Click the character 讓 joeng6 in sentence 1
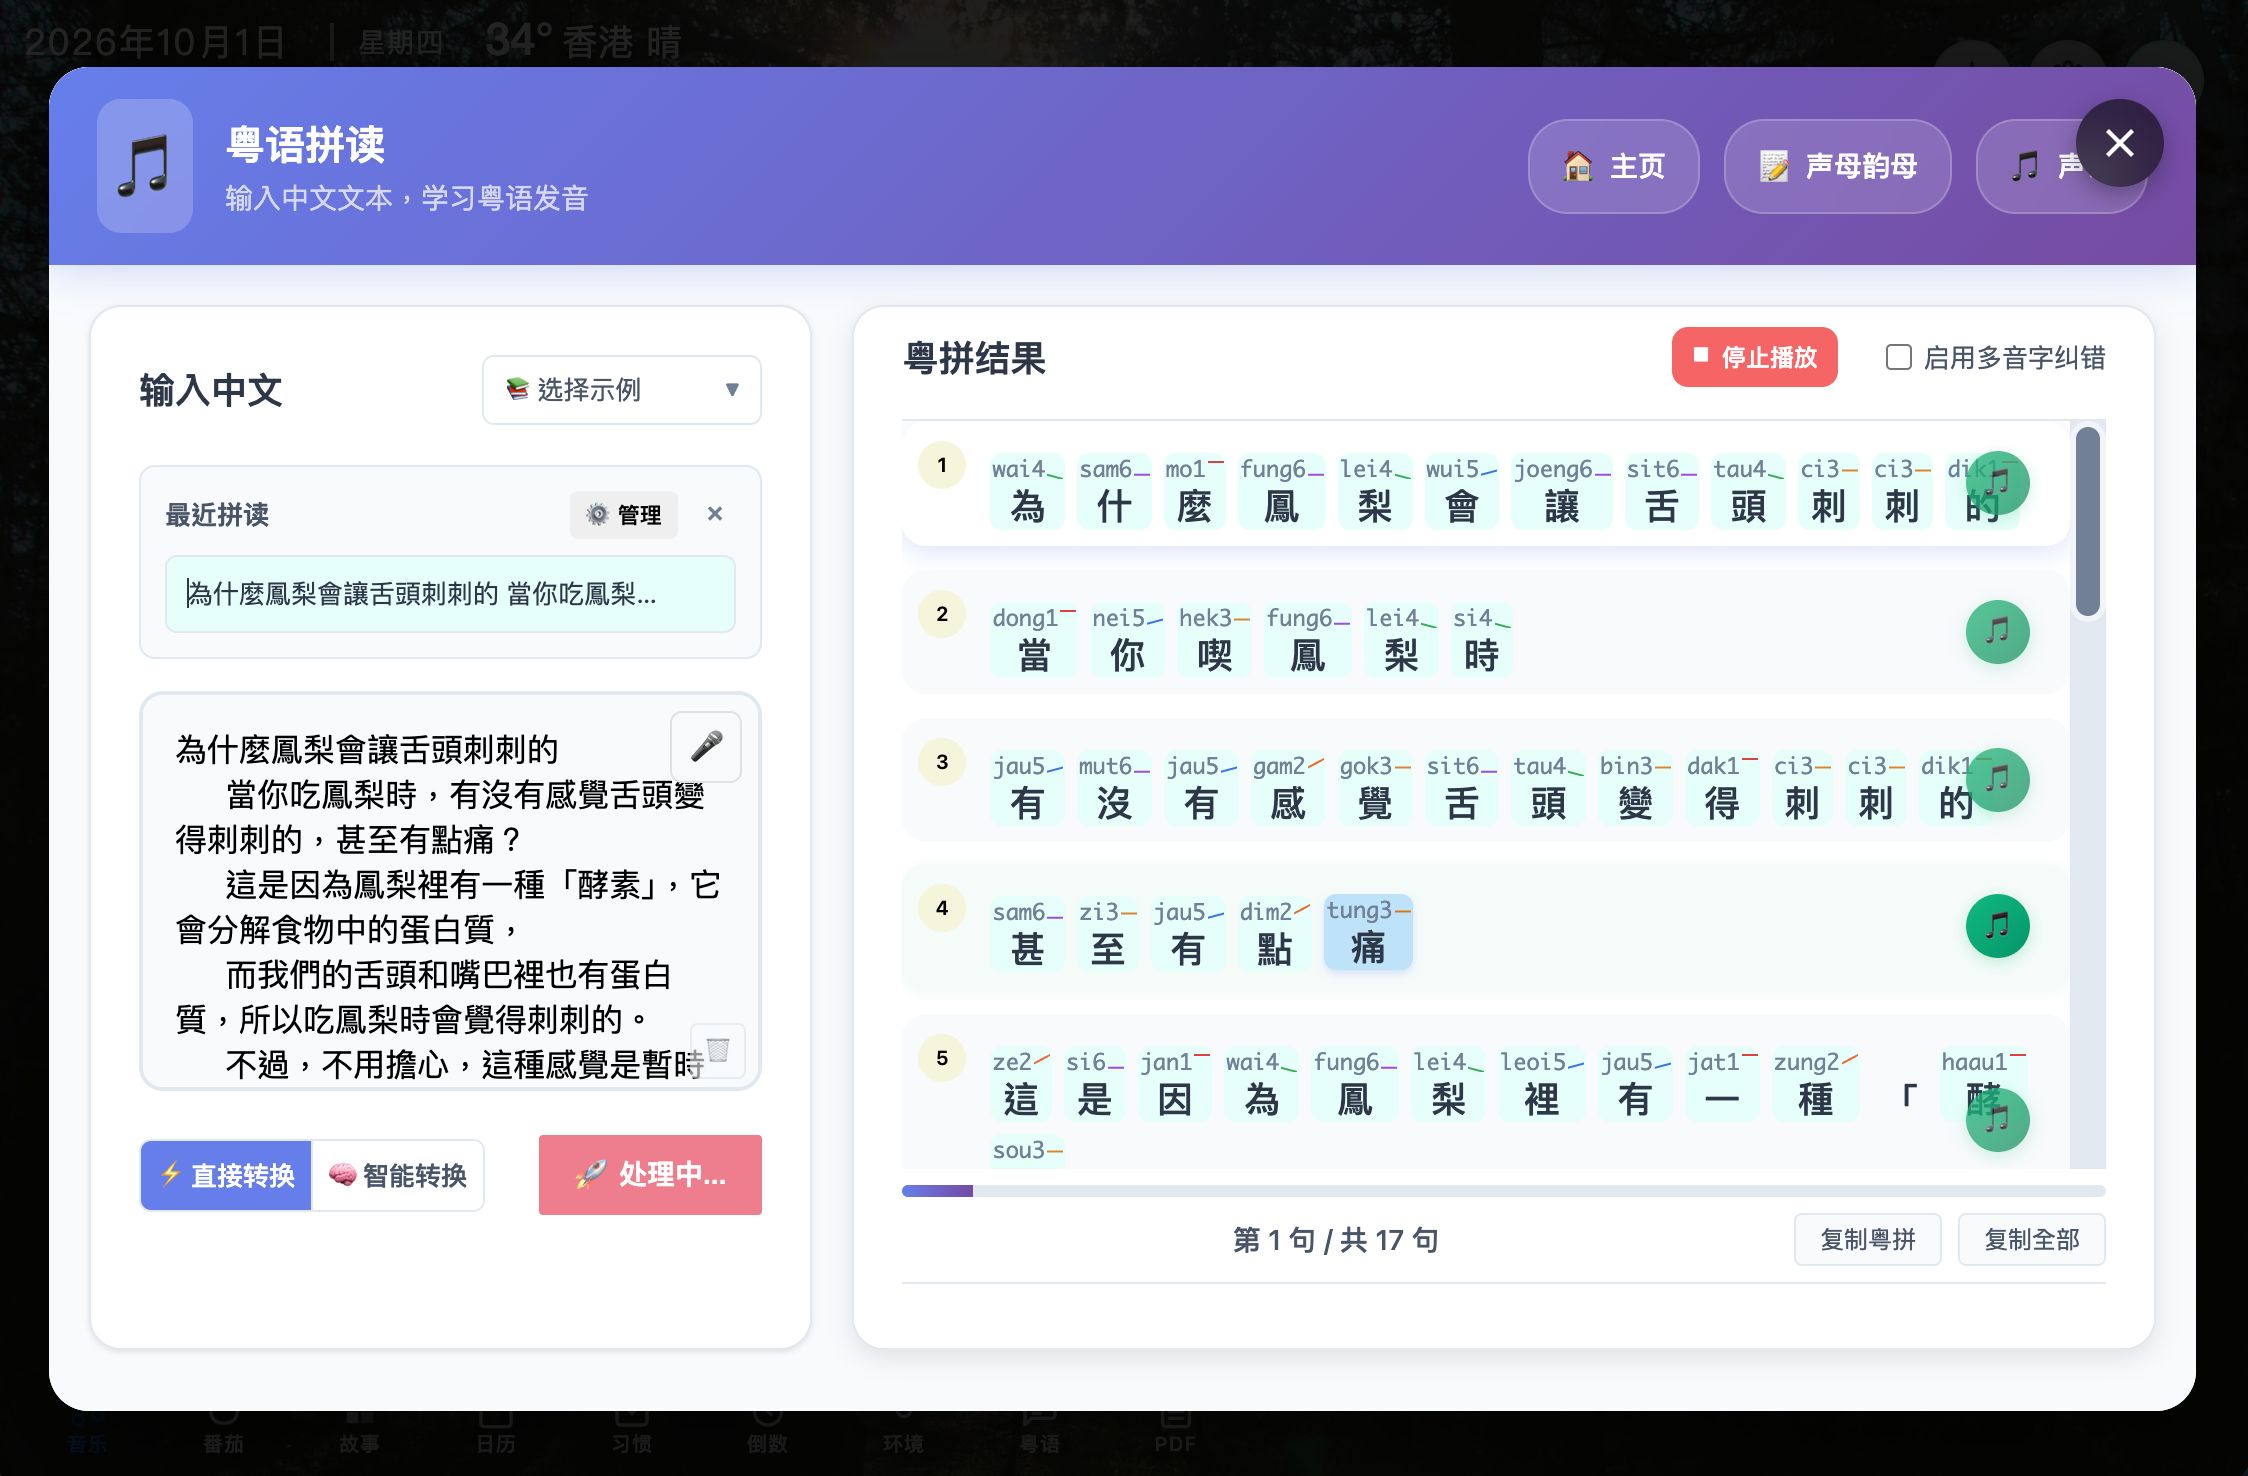Screen dimensions: 2248x1476 coord(1561,490)
